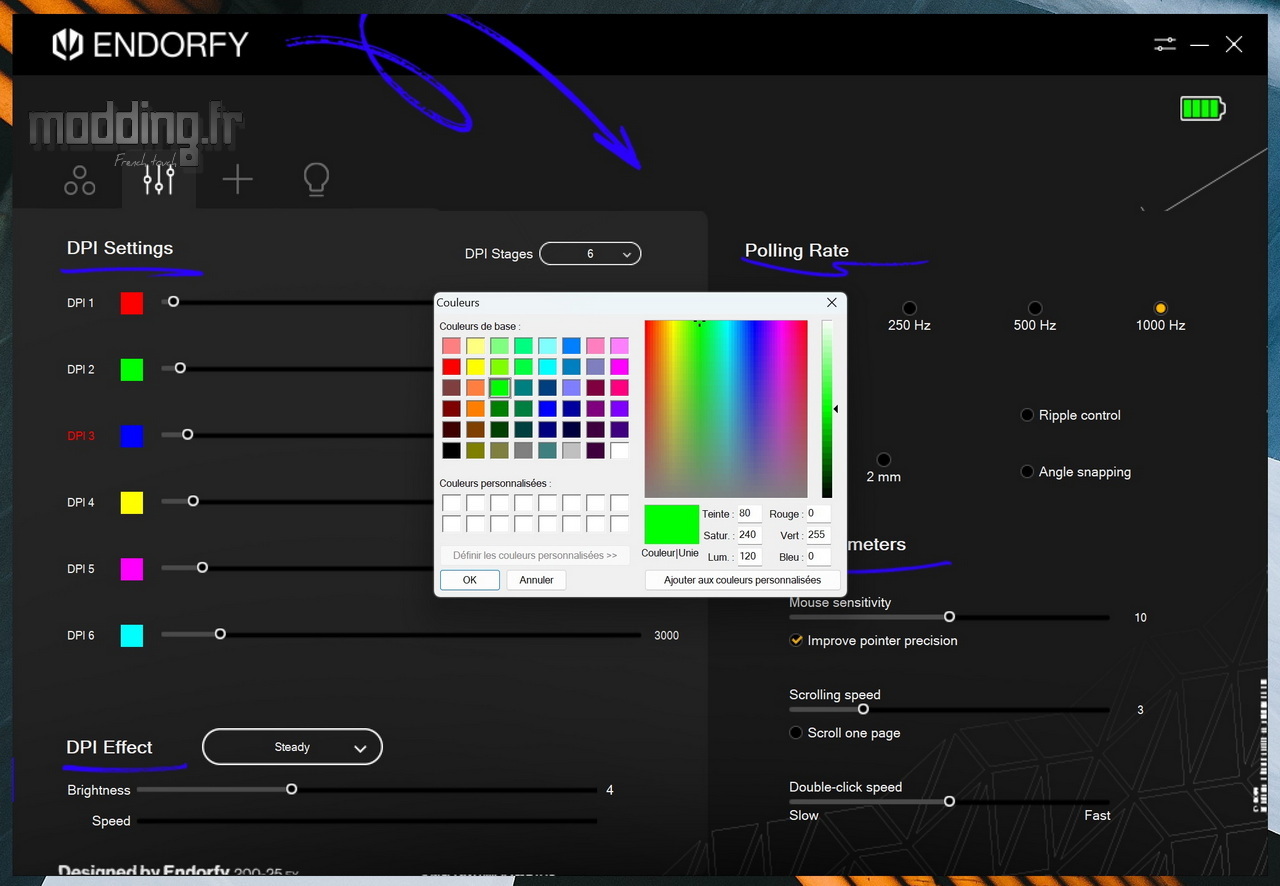Click the DPI 6 value 3000
Viewport: 1280px width, 886px height.
tap(666, 635)
